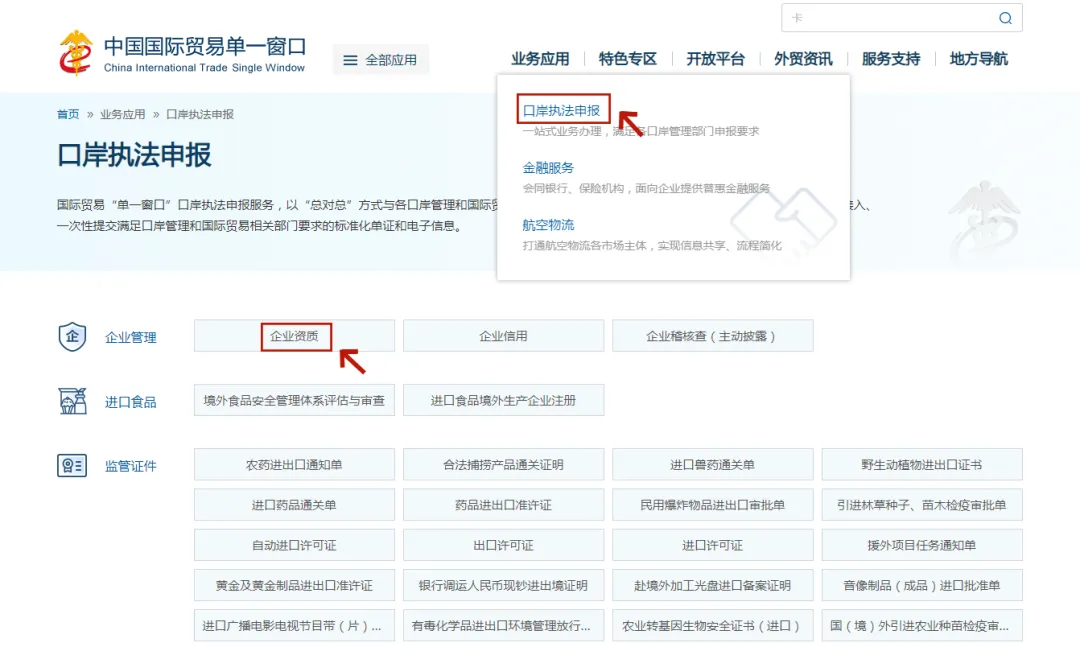Click the 监管证件 document list icon
1080x647 pixels.
coord(71,463)
